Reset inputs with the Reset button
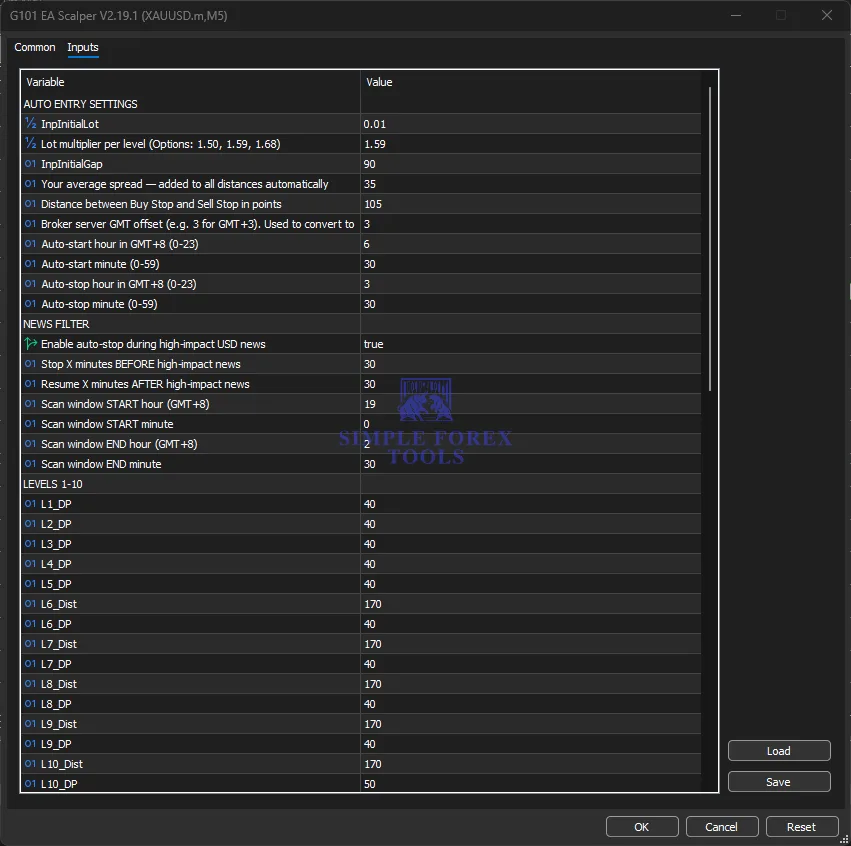This screenshot has height=846, width=851. tap(801, 827)
